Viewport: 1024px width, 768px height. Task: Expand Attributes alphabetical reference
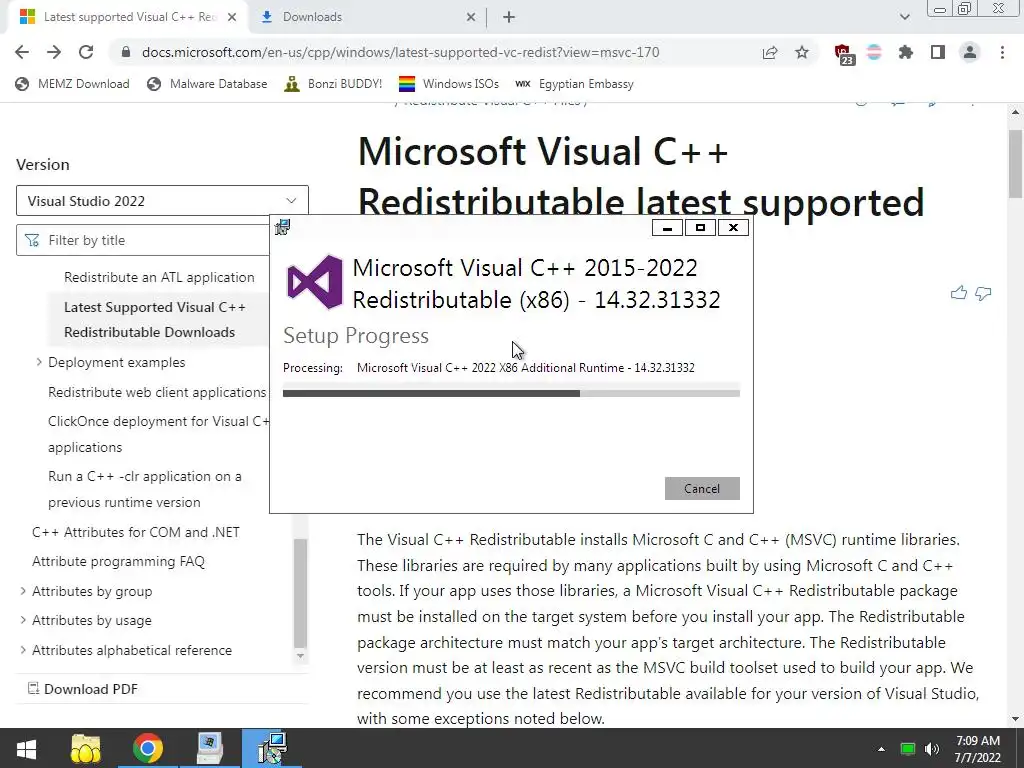(24, 650)
